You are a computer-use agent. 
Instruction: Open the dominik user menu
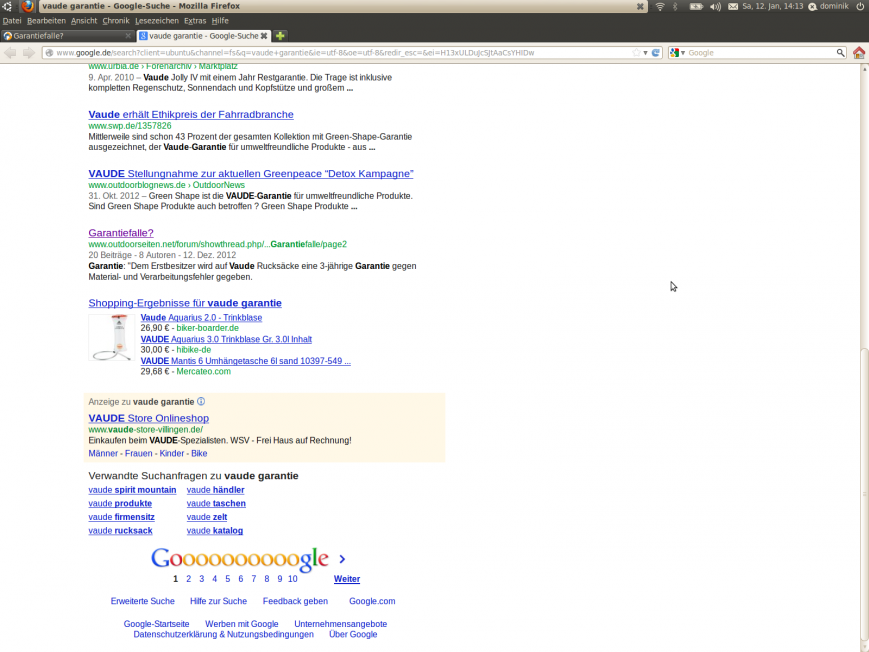pos(829,6)
